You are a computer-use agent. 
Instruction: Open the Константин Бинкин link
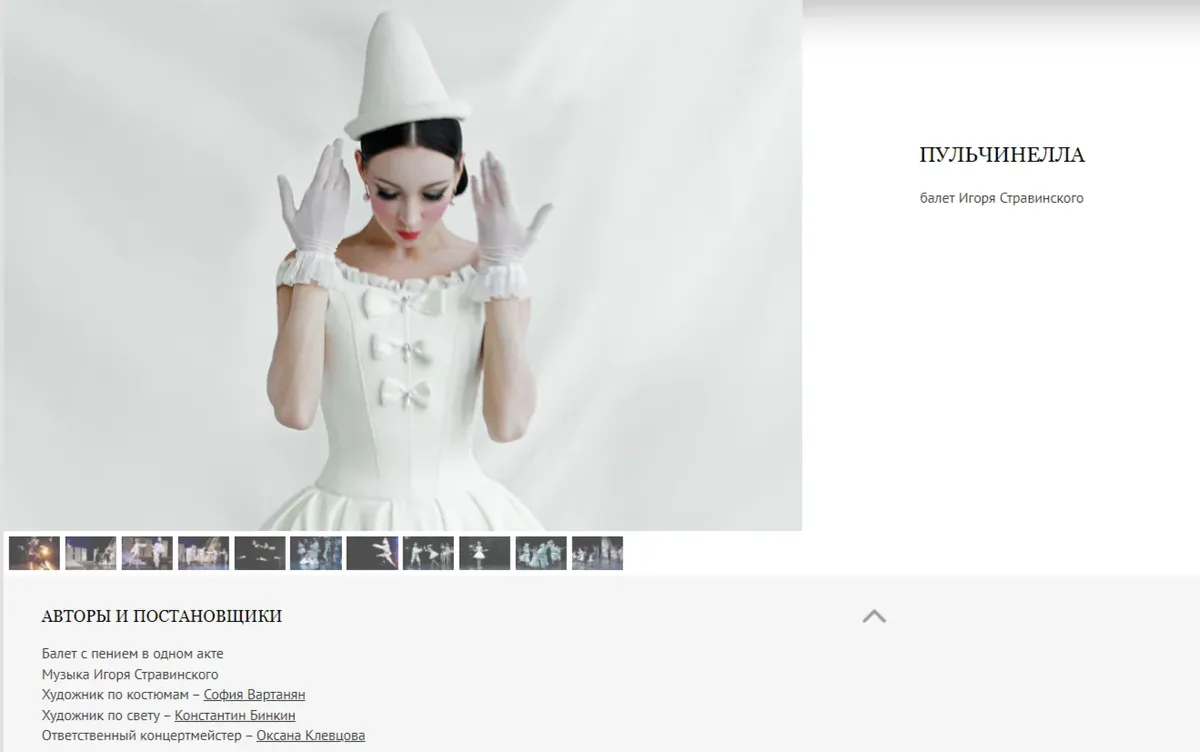(x=235, y=716)
